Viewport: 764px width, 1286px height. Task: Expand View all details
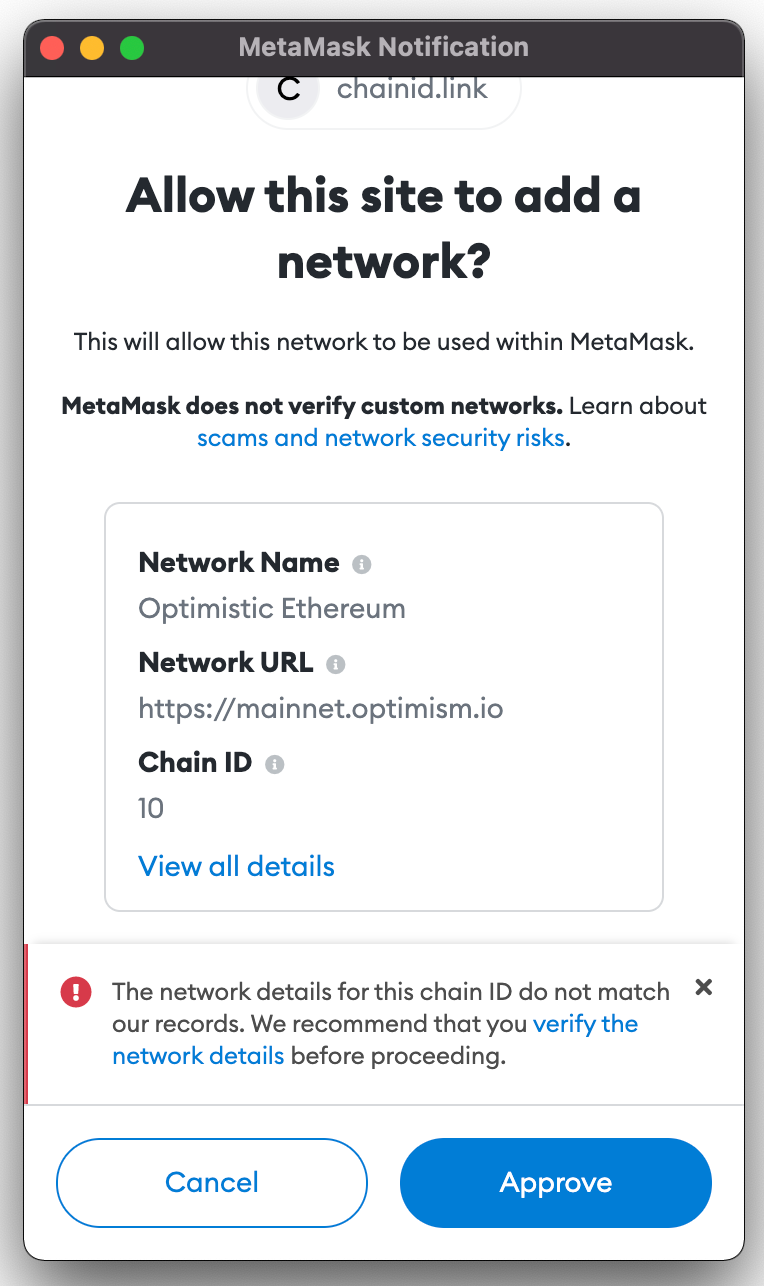pyautogui.click(x=236, y=866)
